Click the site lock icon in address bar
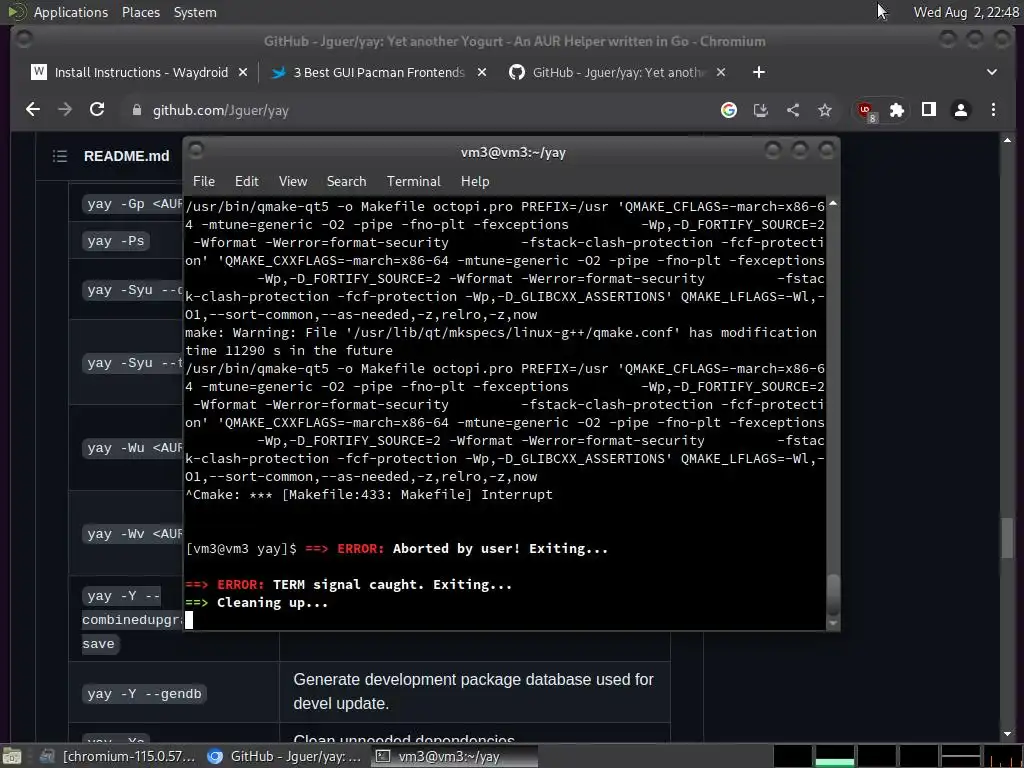The image size is (1024, 768). pos(136,110)
